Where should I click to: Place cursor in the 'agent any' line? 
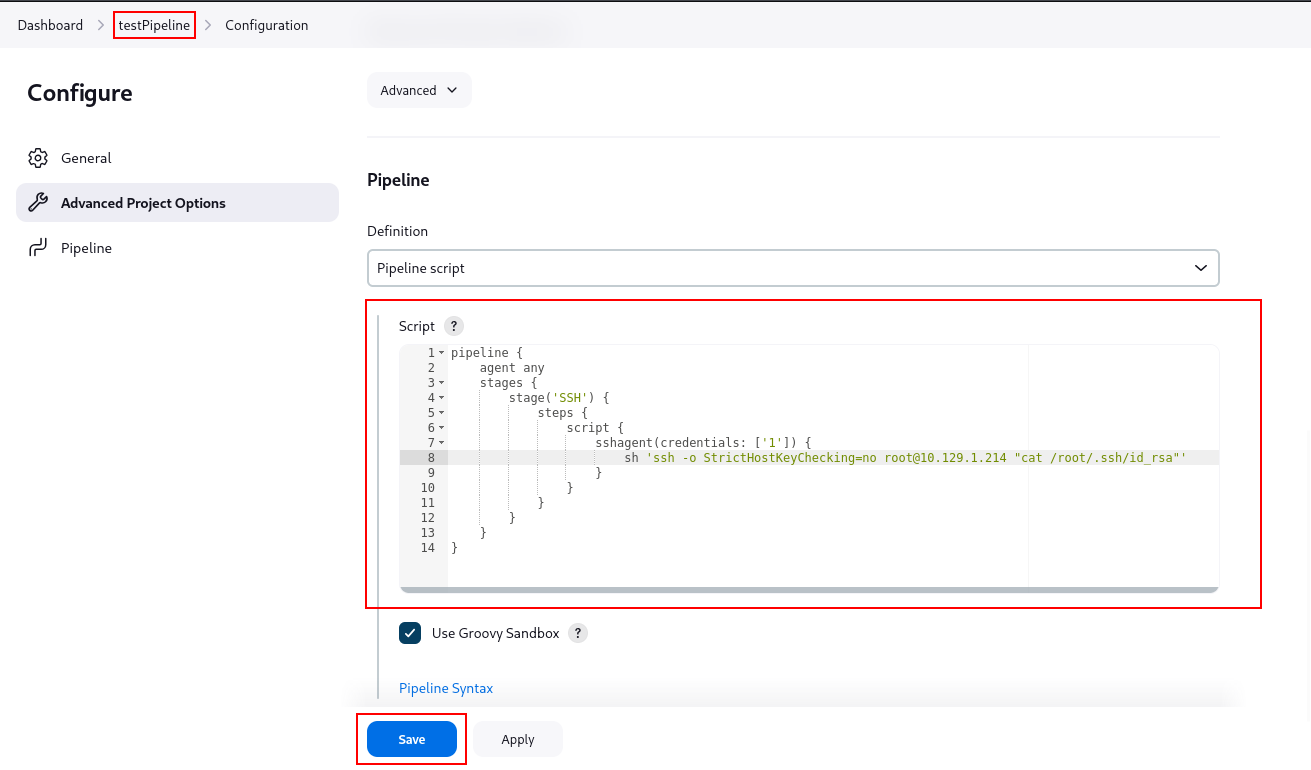point(512,368)
